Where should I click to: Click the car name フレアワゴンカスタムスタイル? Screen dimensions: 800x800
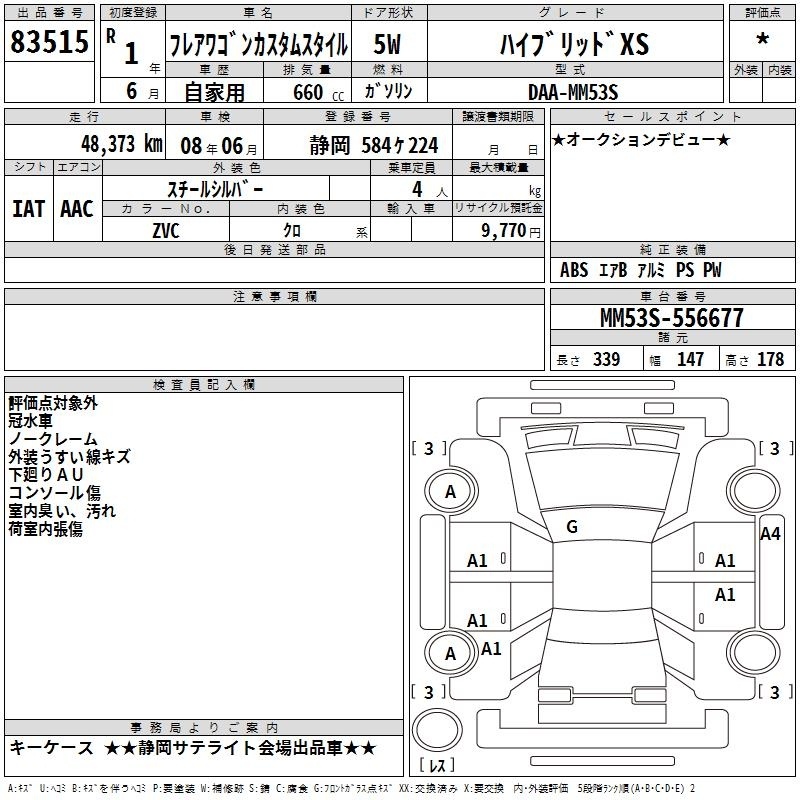click(x=258, y=44)
